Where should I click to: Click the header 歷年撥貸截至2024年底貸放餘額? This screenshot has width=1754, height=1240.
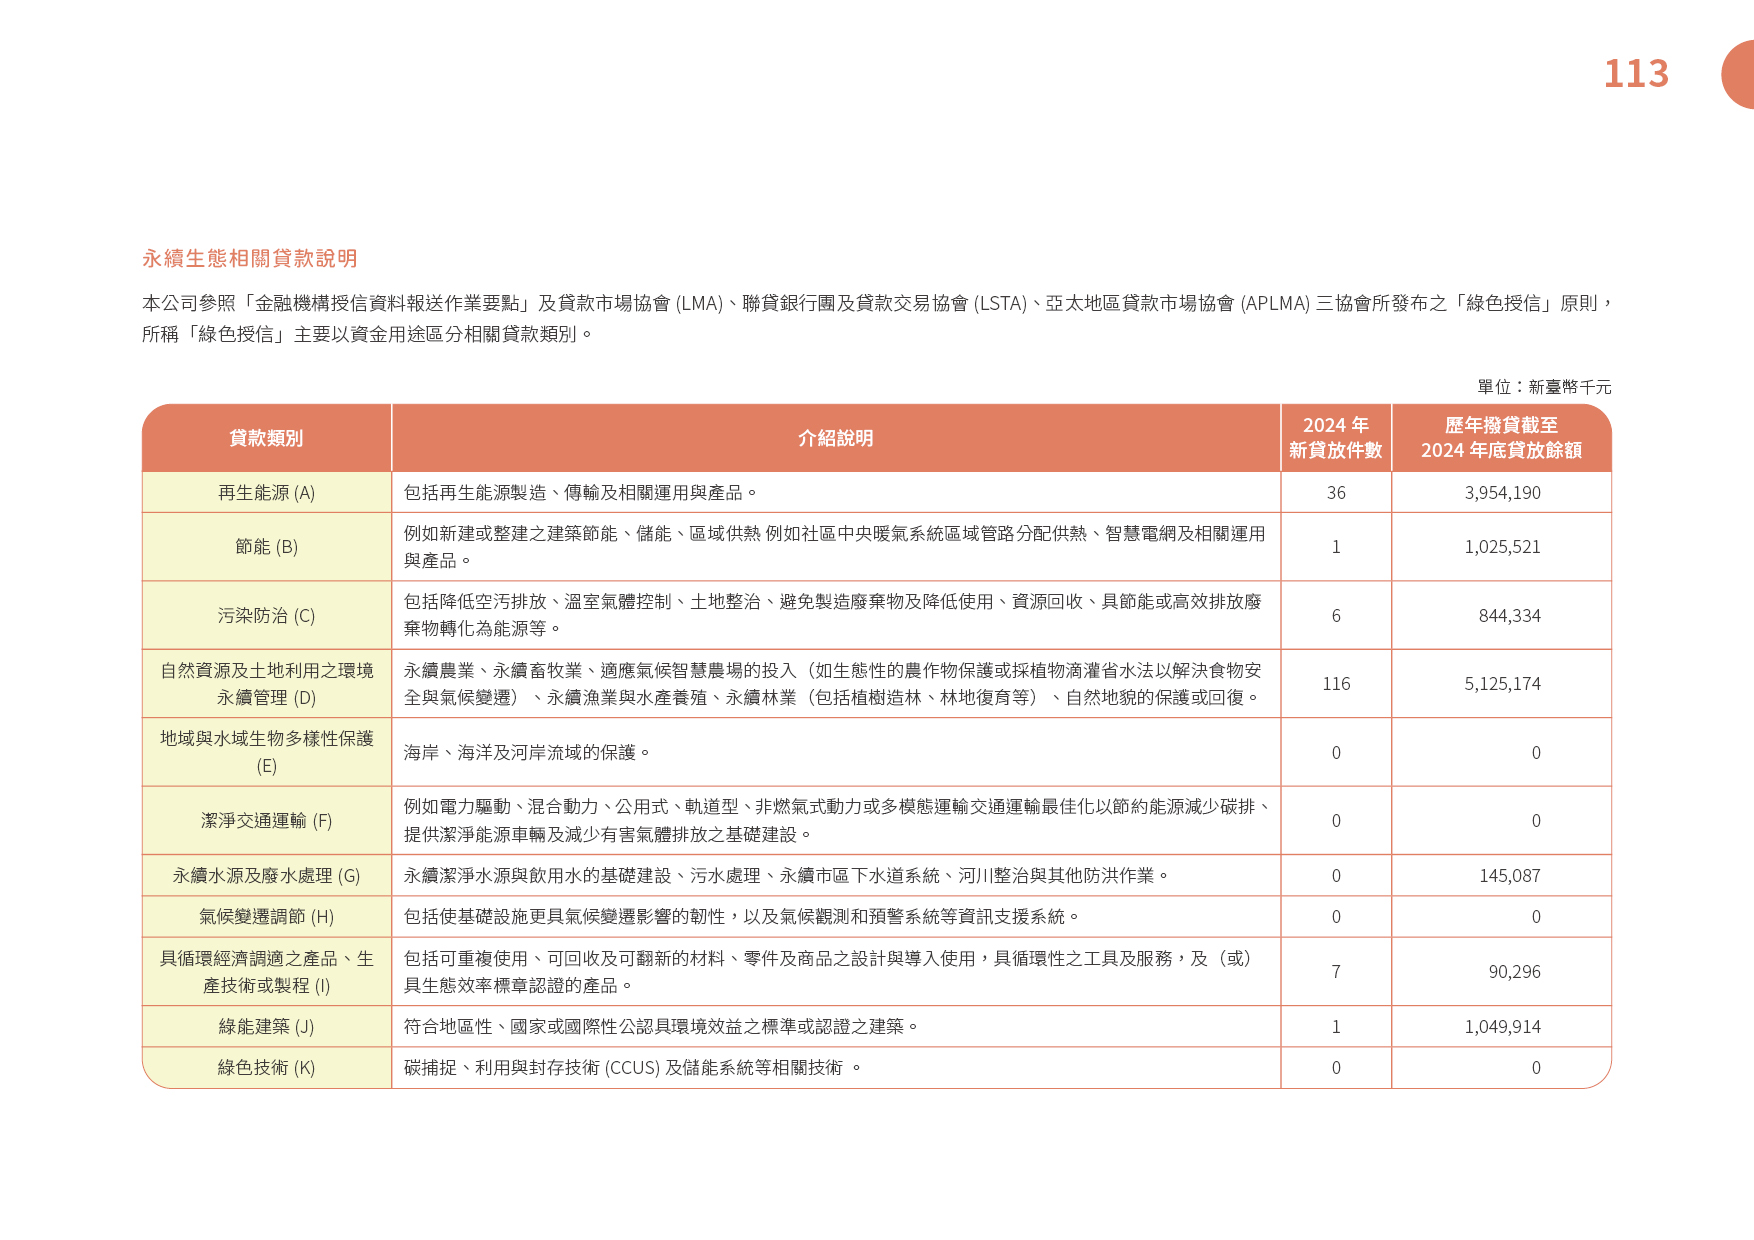pyautogui.click(x=1502, y=438)
